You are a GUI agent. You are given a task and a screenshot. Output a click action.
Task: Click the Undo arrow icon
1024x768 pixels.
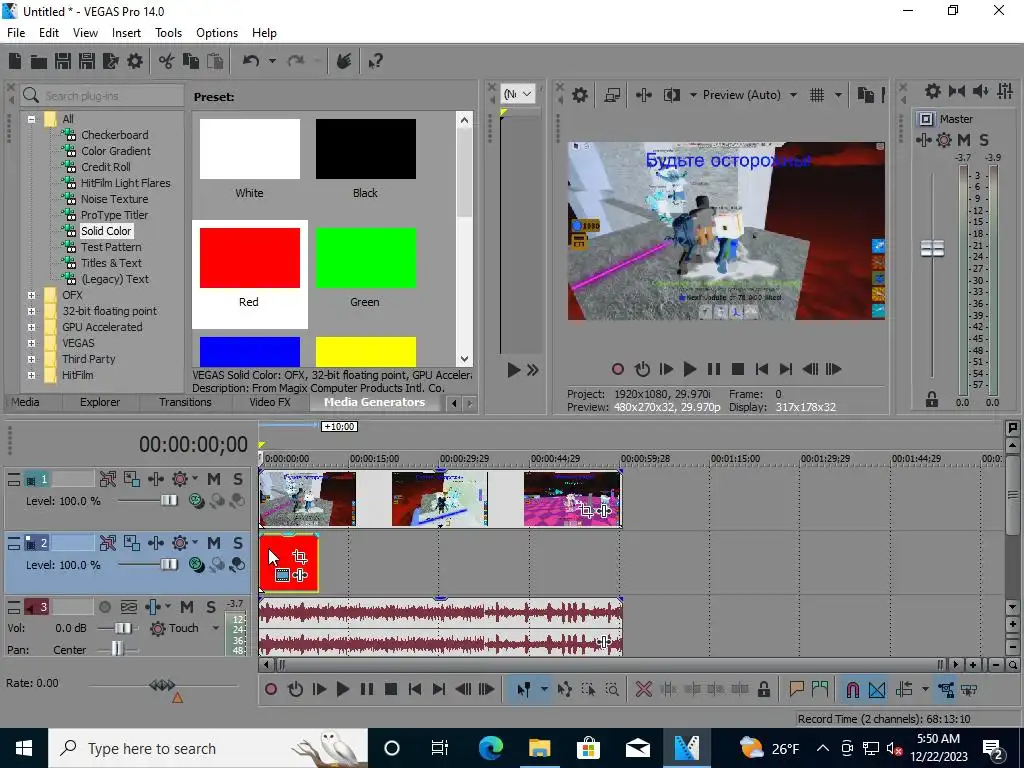click(x=251, y=61)
